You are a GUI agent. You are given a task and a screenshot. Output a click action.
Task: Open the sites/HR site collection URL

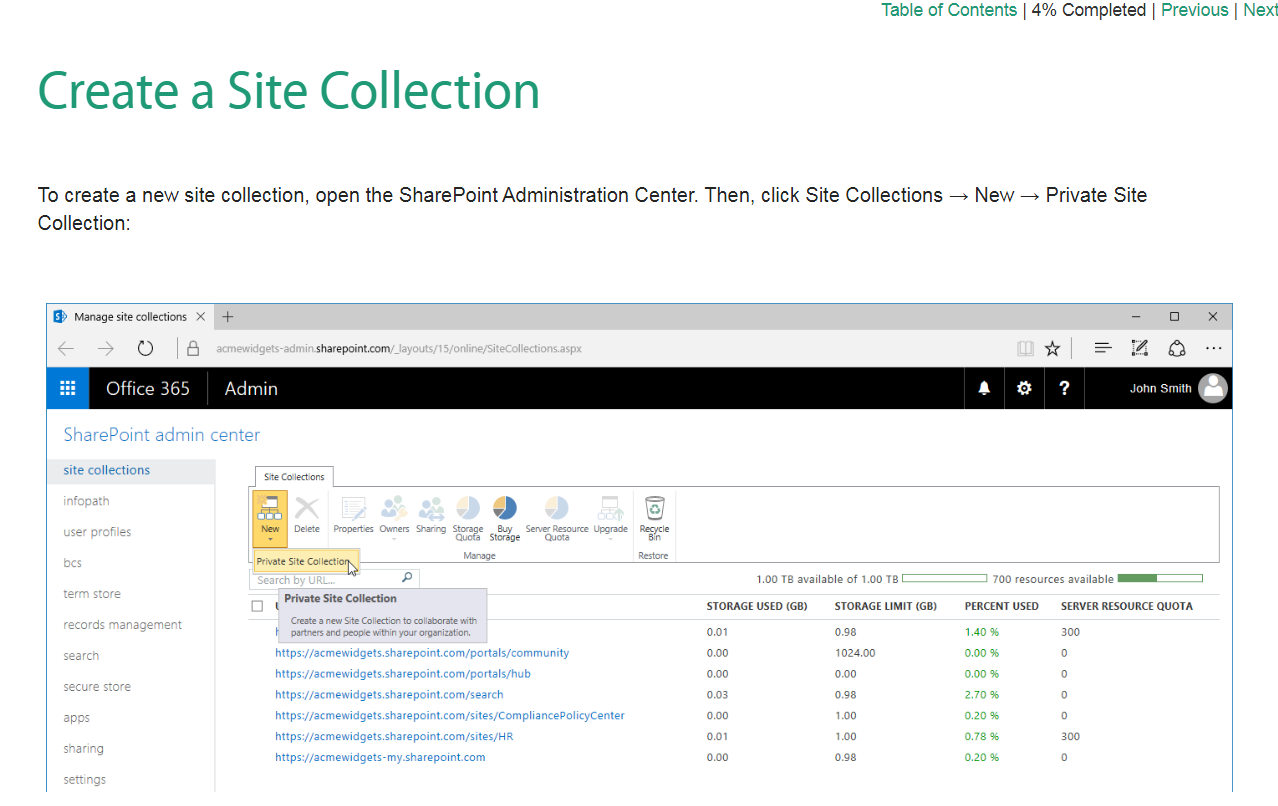click(394, 737)
